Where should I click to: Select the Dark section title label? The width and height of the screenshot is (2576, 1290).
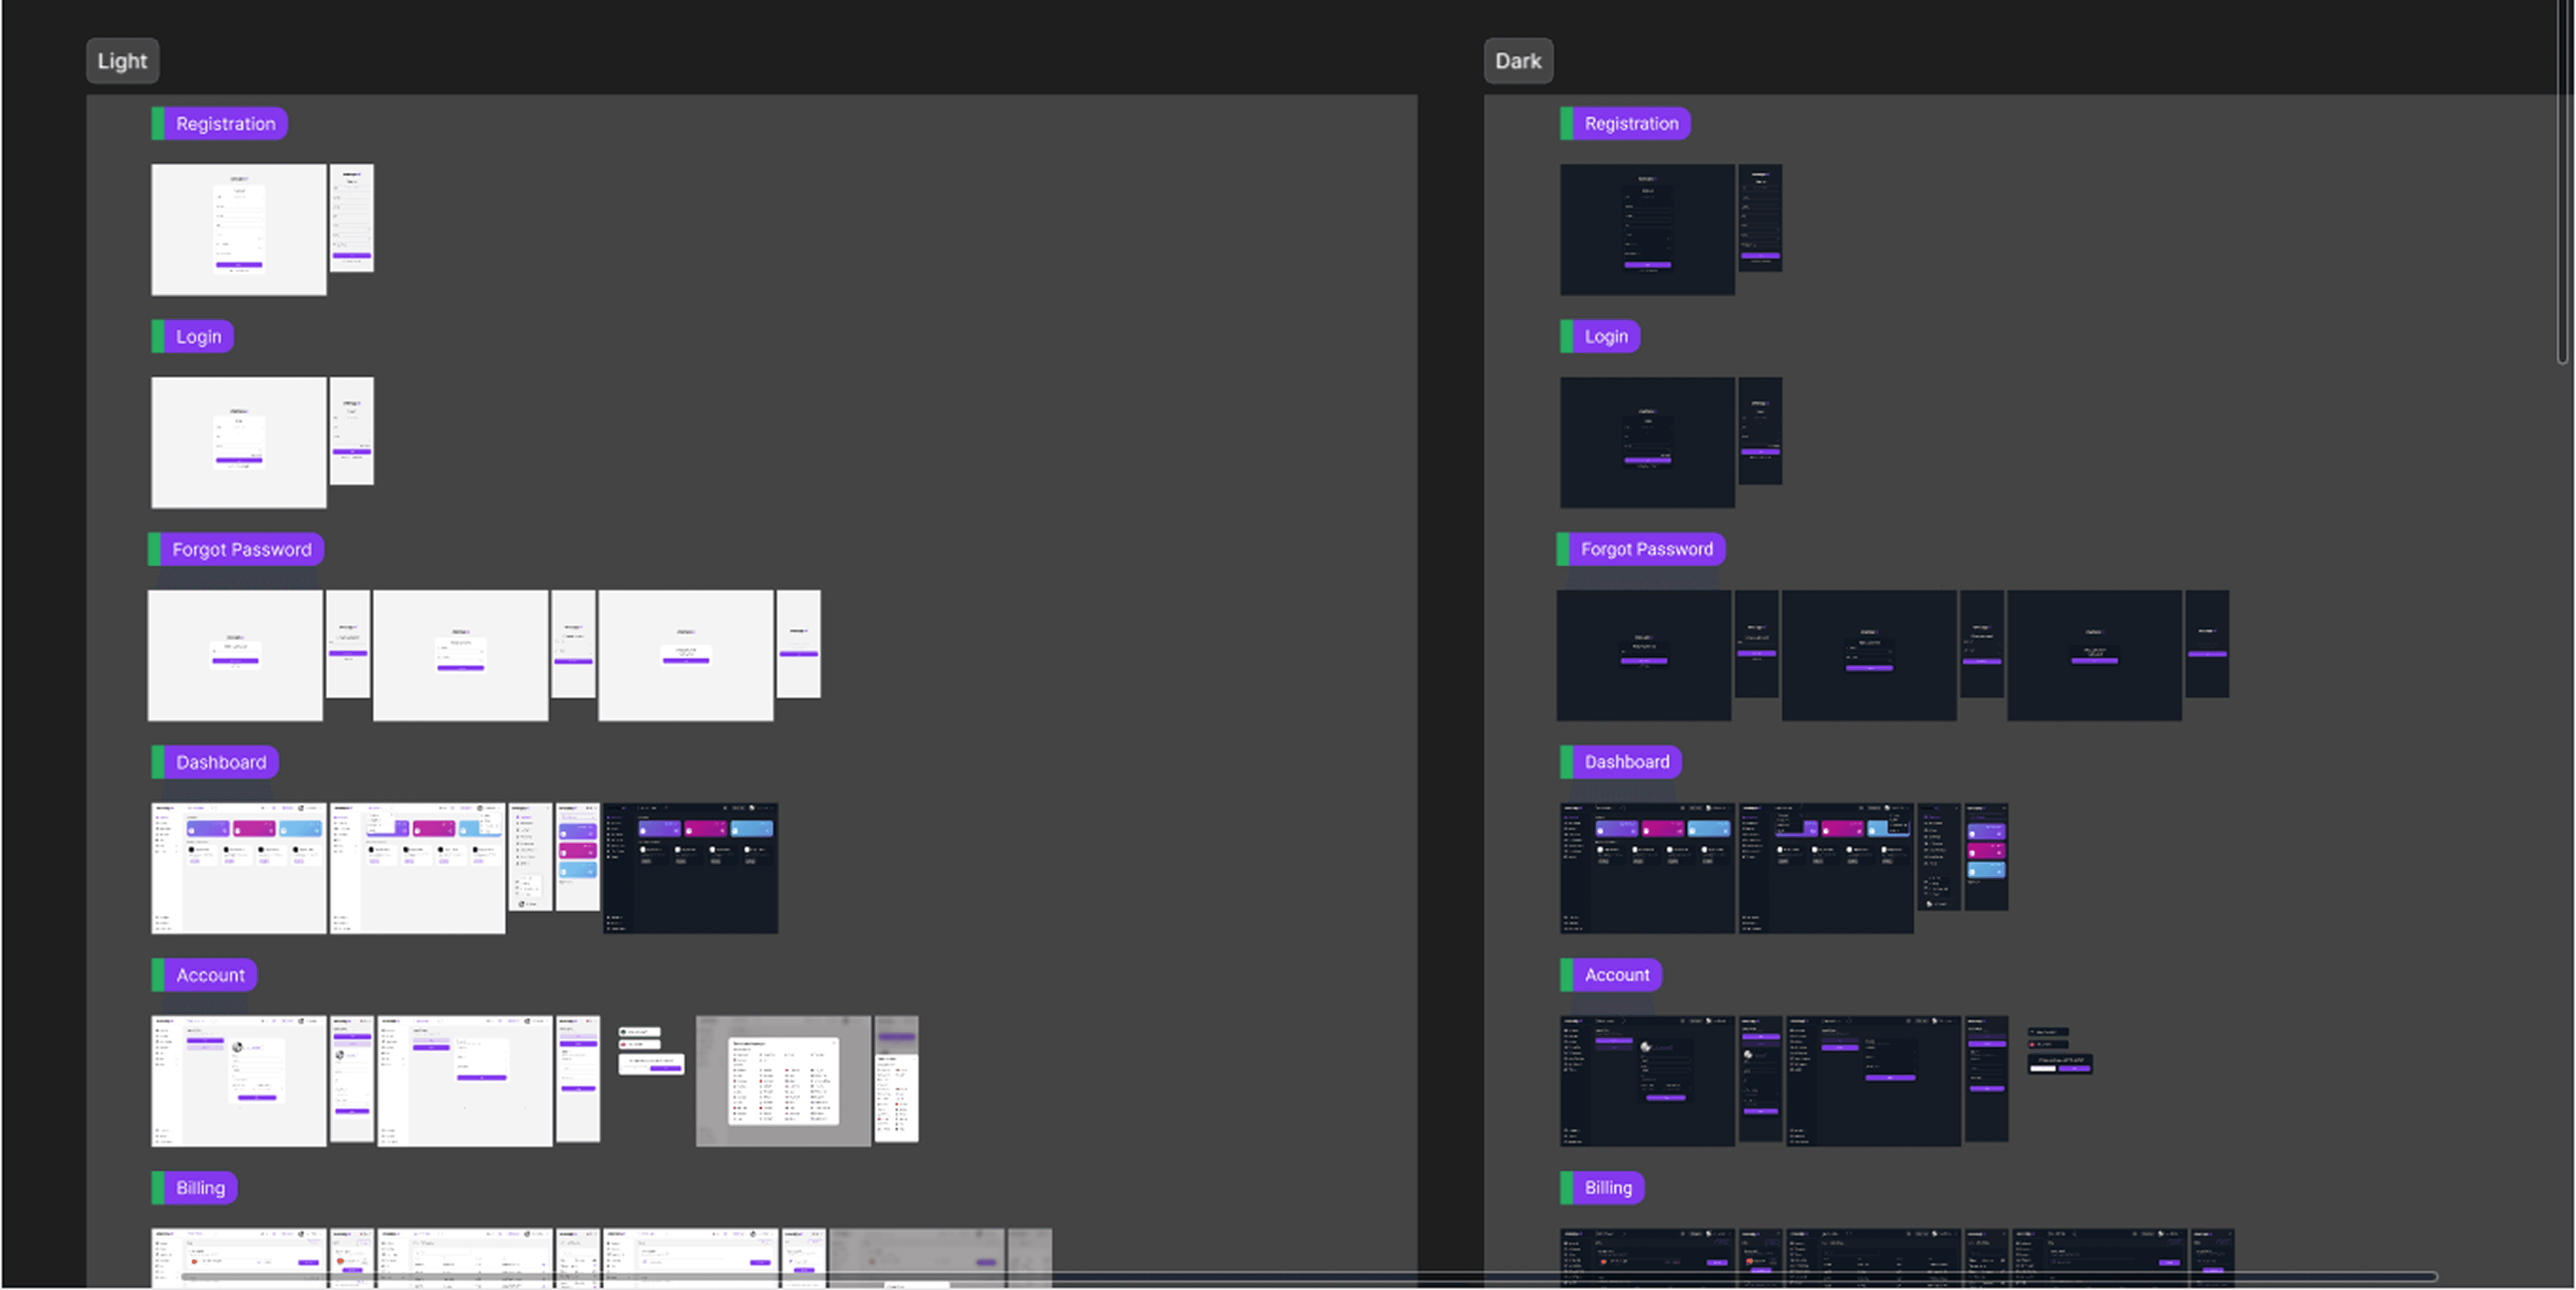click(x=1517, y=61)
